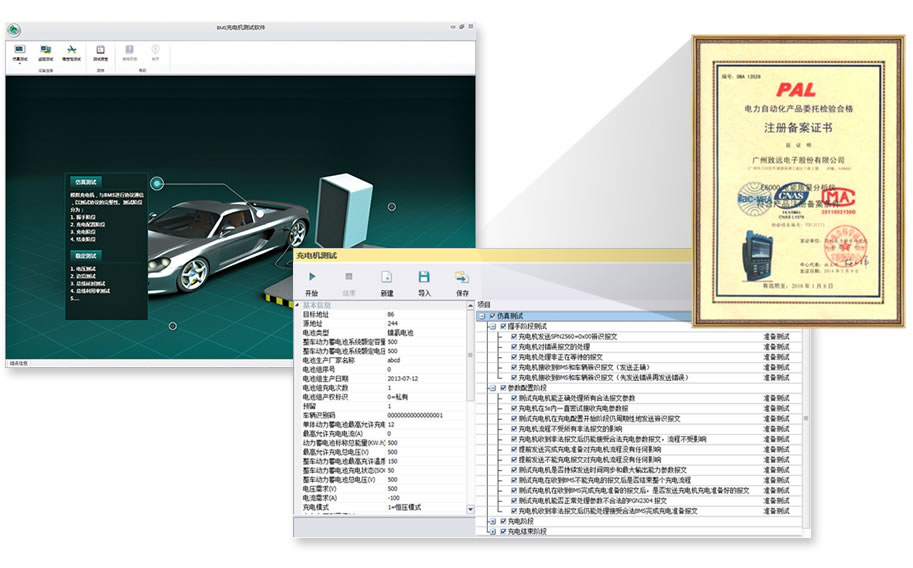This screenshot has width=913, height=568.
Task: Toggle the 充电机发送SPN2560=0x00辨识报文 checkbox
Action: click(x=514, y=337)
